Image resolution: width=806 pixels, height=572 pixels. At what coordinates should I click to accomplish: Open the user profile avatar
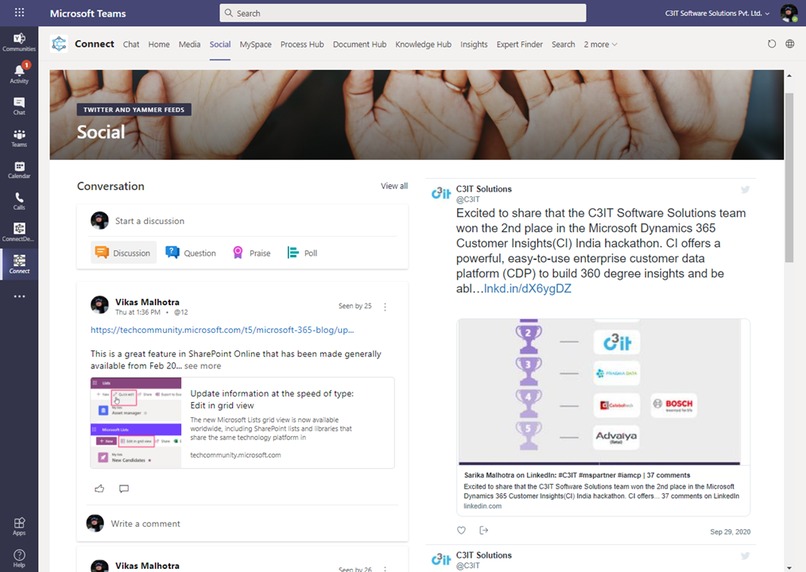click(789, 13)
